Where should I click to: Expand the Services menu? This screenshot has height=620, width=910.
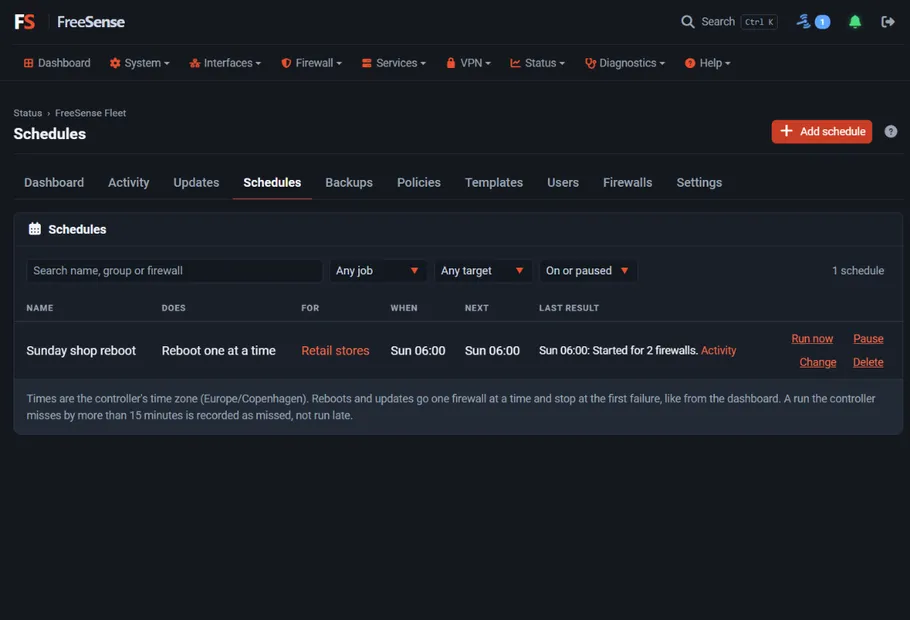pyautogui.click(x=394, y=63)
